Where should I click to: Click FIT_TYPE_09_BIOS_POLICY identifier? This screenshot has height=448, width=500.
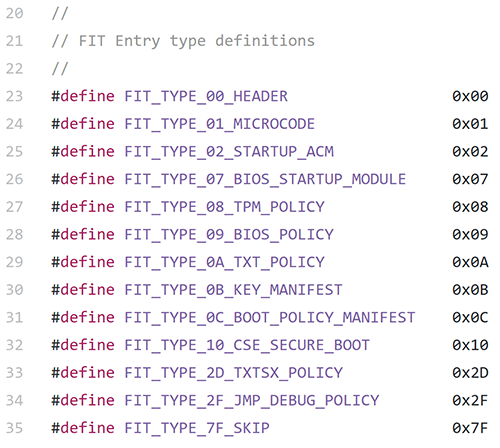click(x=229, y=235)
